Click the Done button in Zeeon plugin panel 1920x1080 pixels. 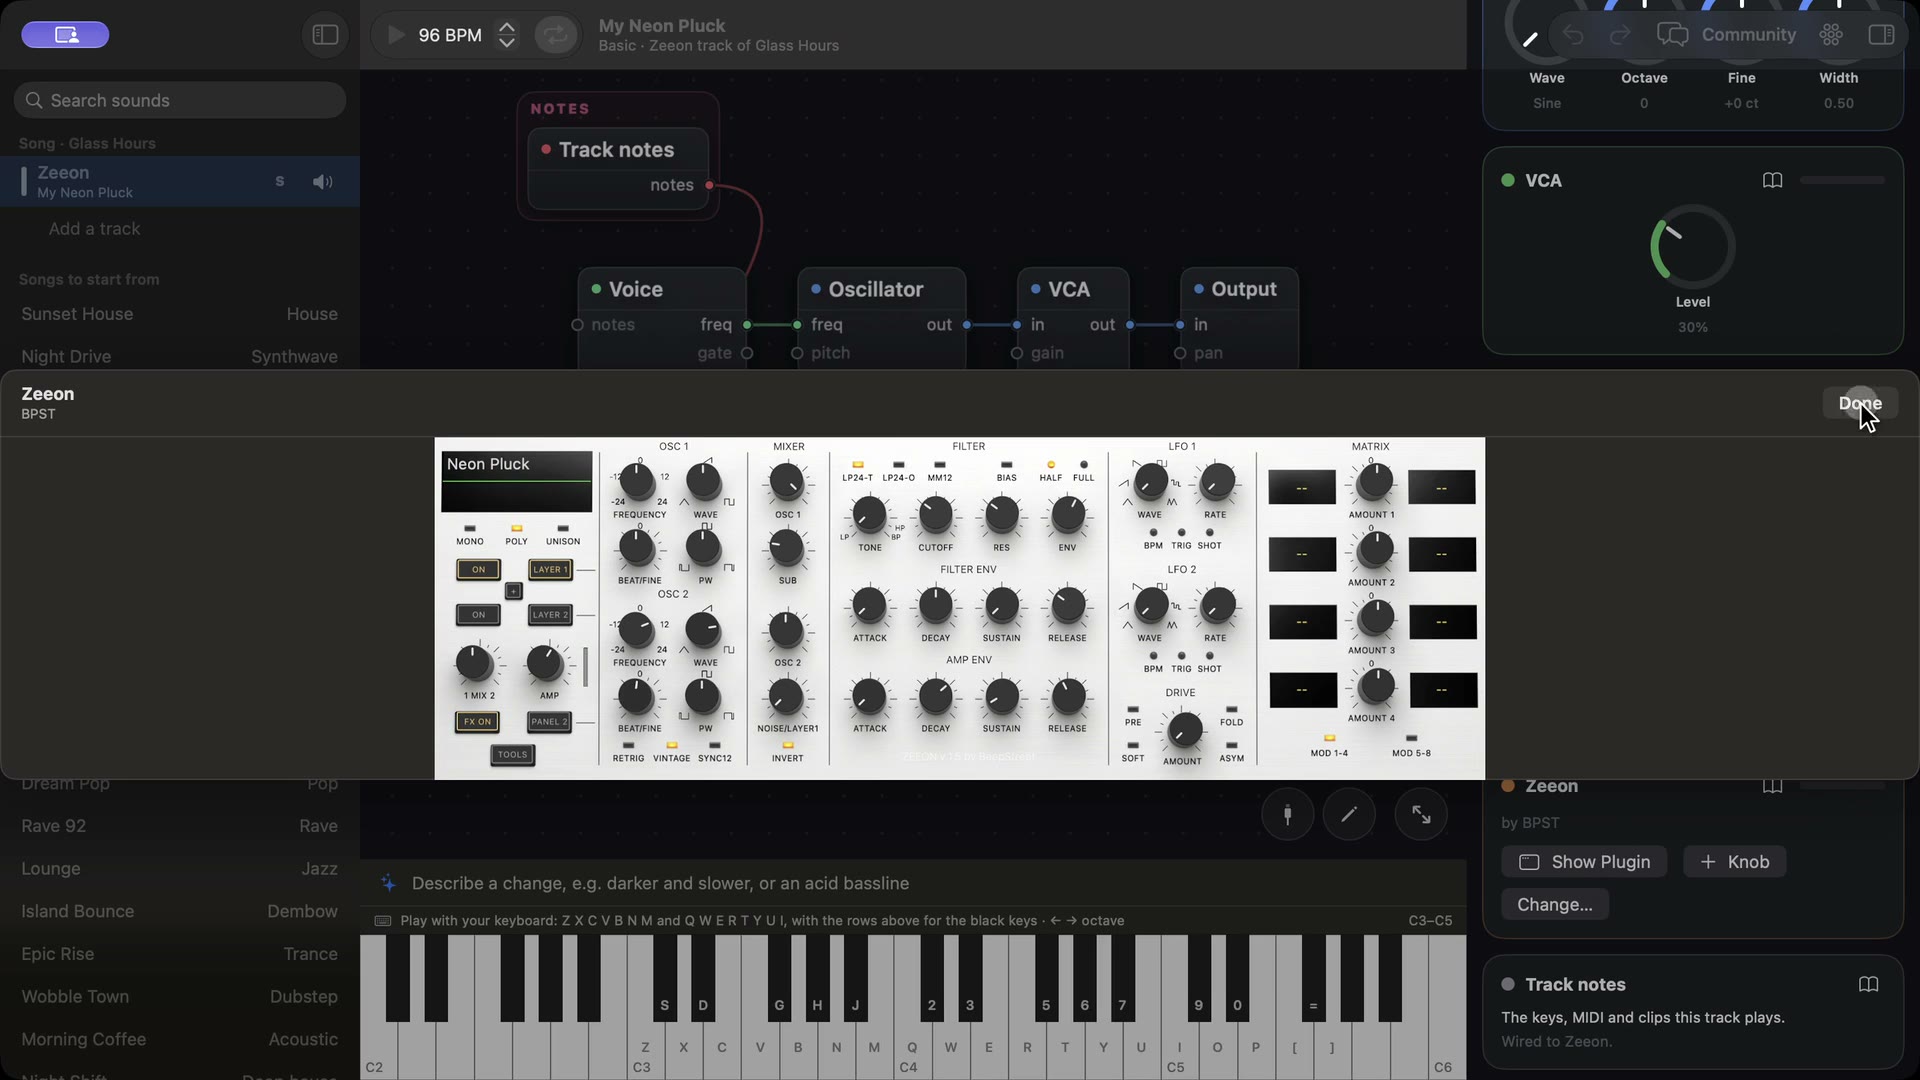point(1860,403)
